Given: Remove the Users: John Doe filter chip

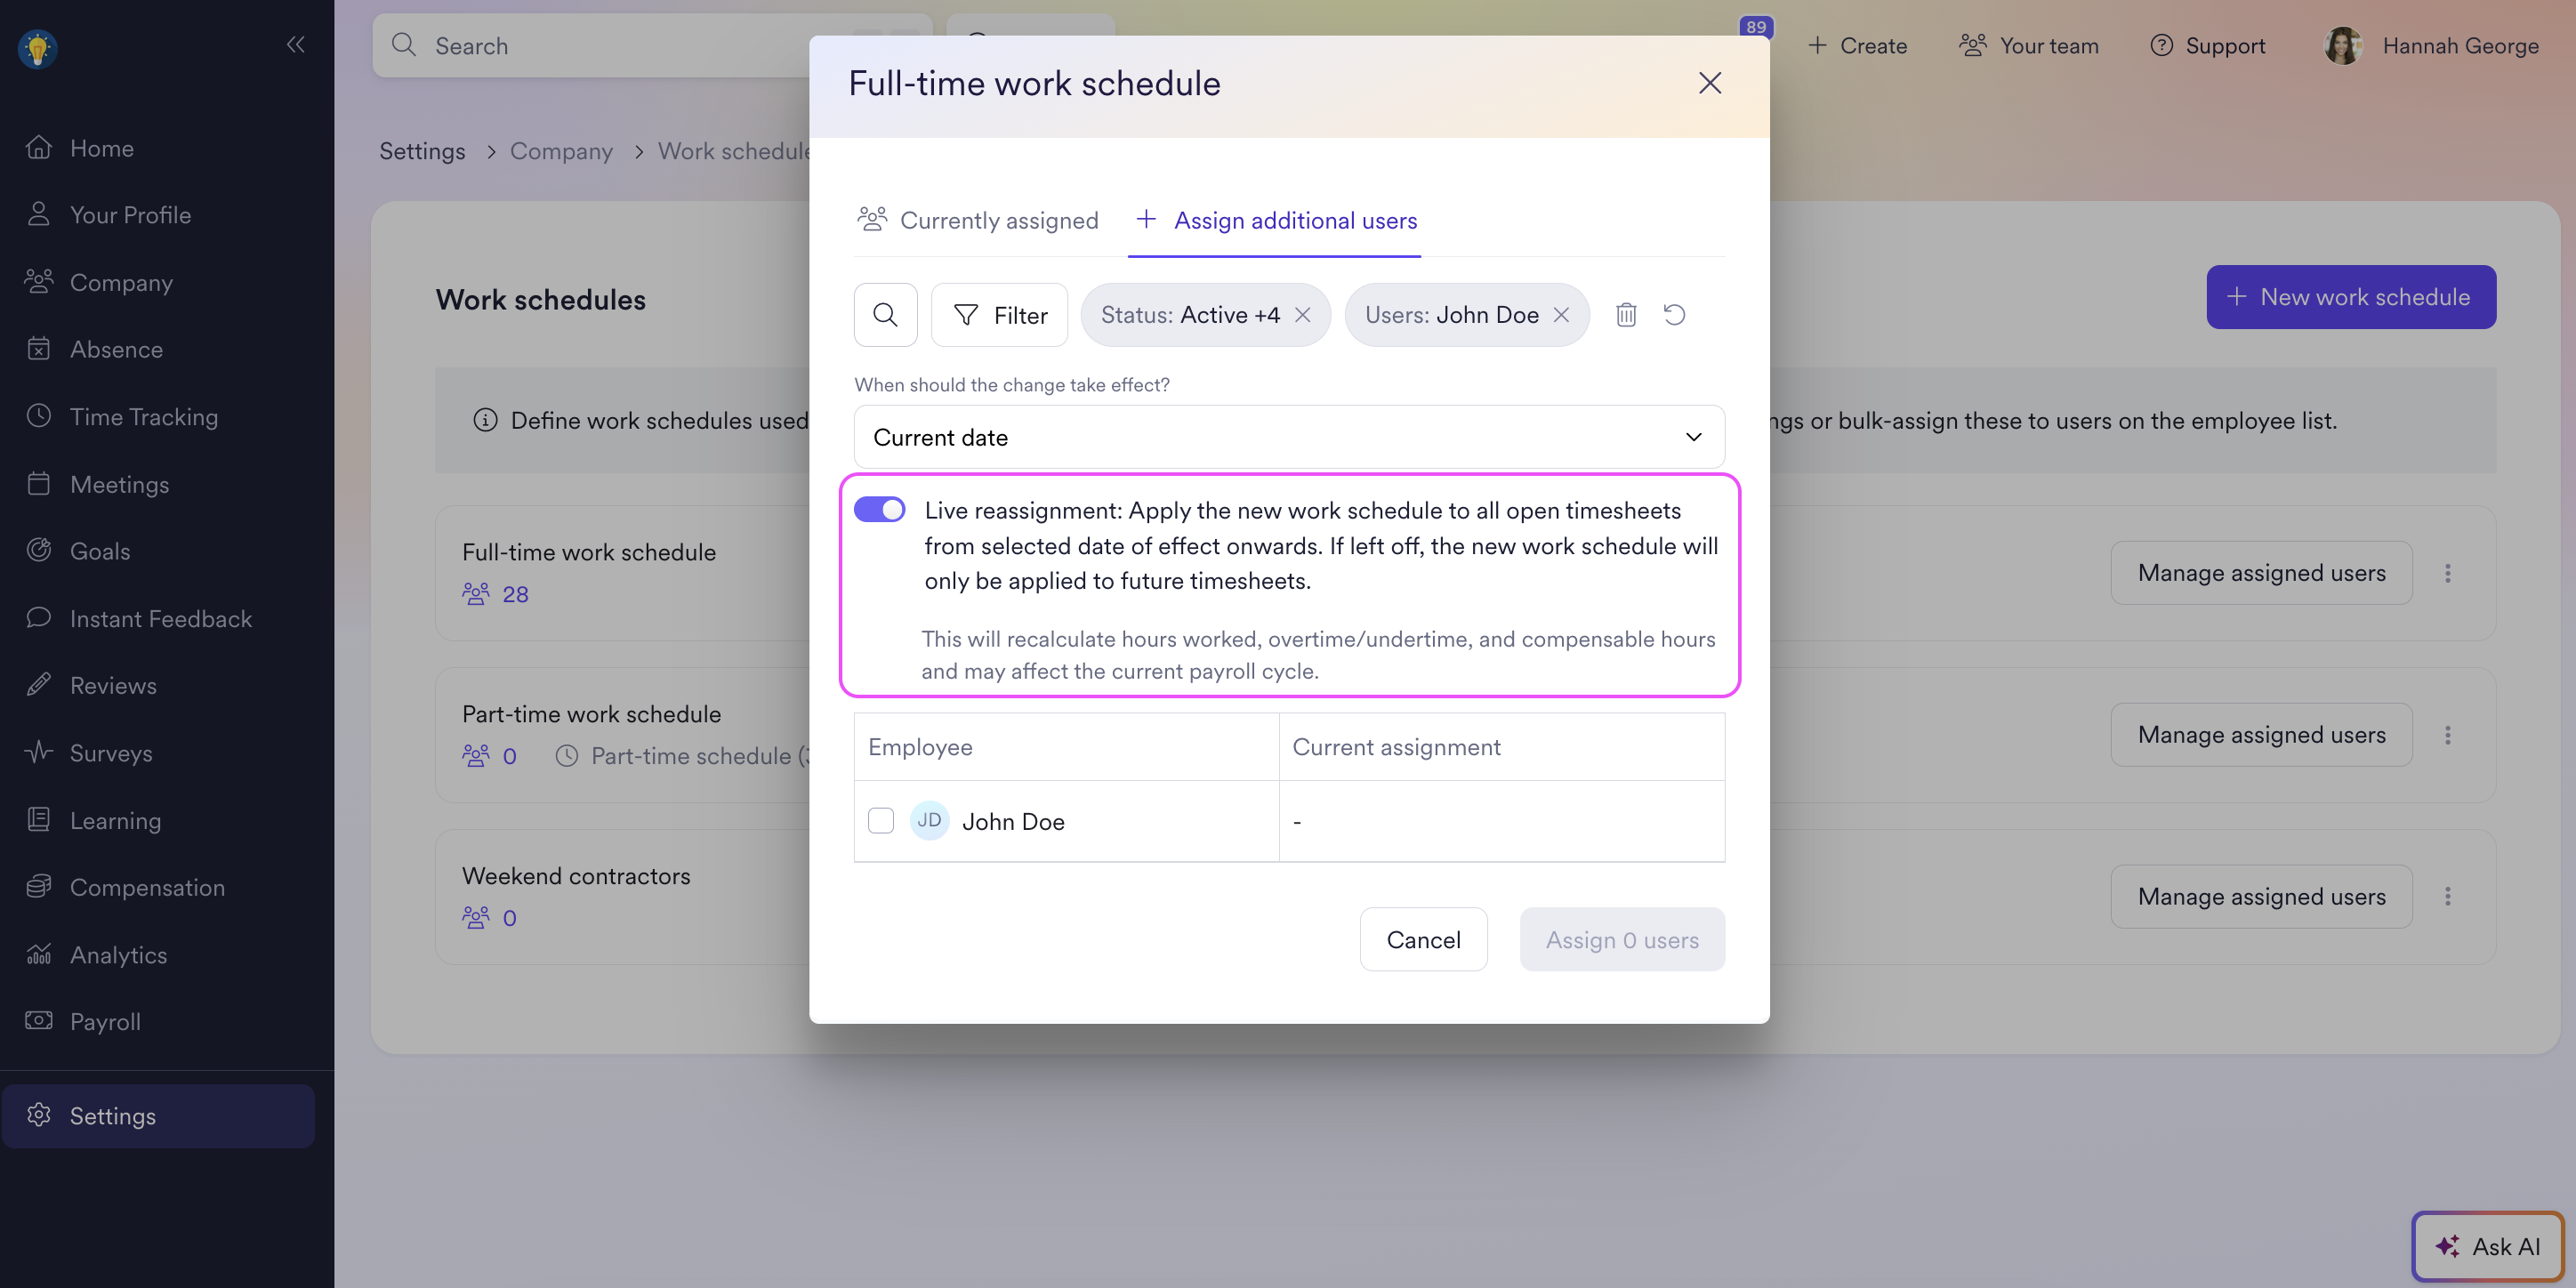Looking at the screenshot, I should 1561,315.
